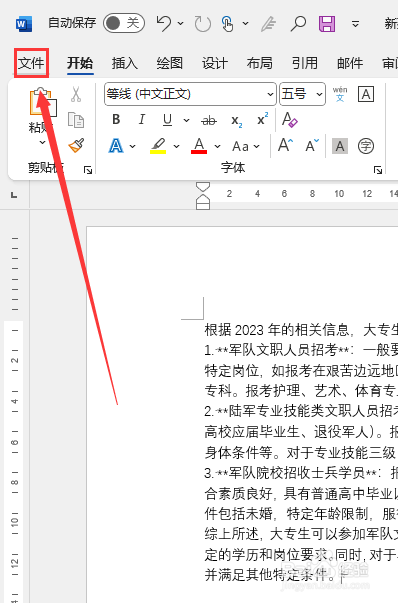Click the Cut scissors icon
Viewport: 398px width, 603px height.
coord(76,94)
